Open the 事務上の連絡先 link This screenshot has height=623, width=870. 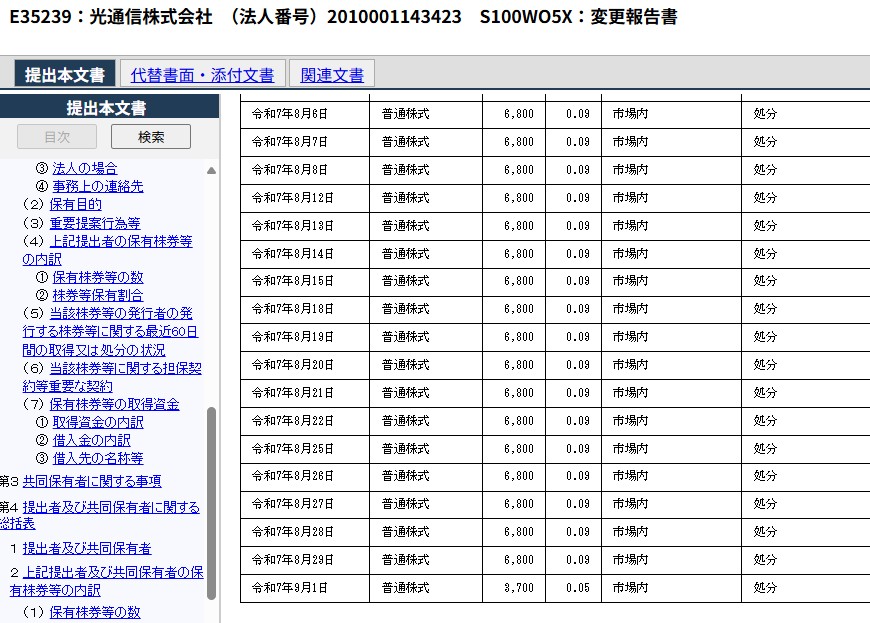tap(98, 186)
